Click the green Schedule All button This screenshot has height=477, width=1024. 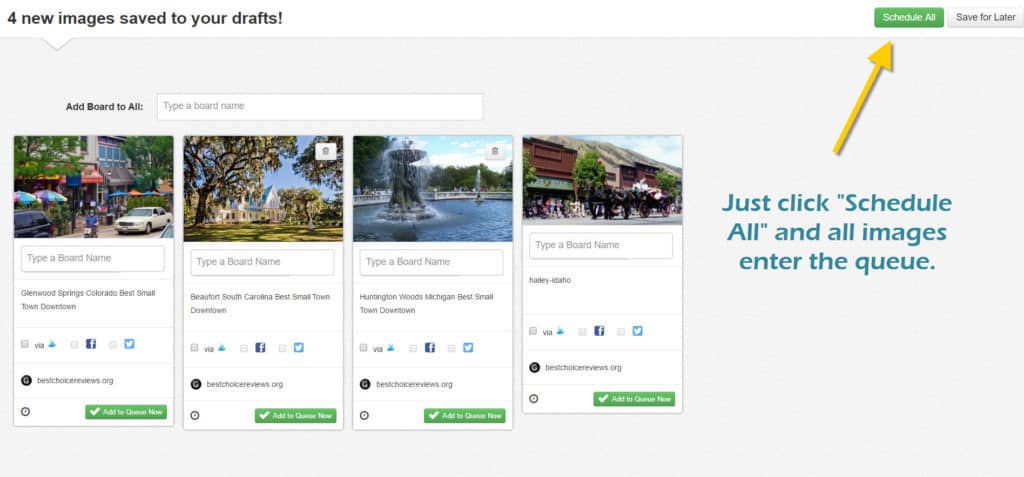[908, 18]
